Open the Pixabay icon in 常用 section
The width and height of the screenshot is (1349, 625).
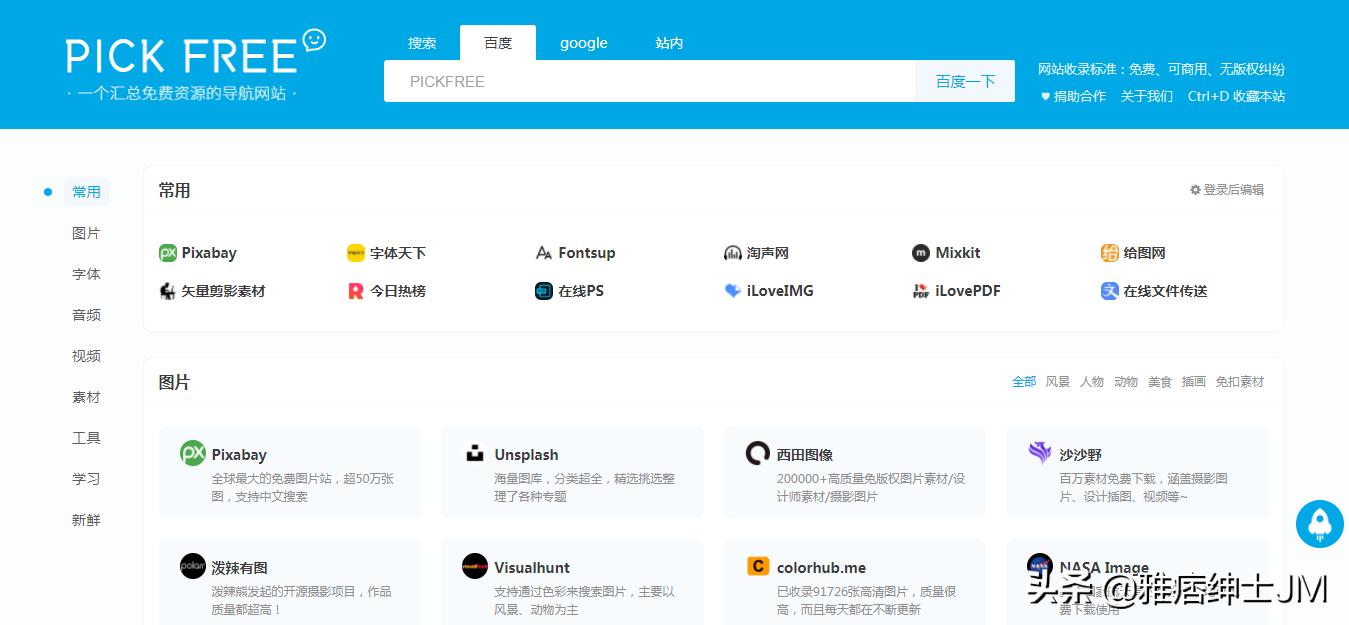[167, 253]
